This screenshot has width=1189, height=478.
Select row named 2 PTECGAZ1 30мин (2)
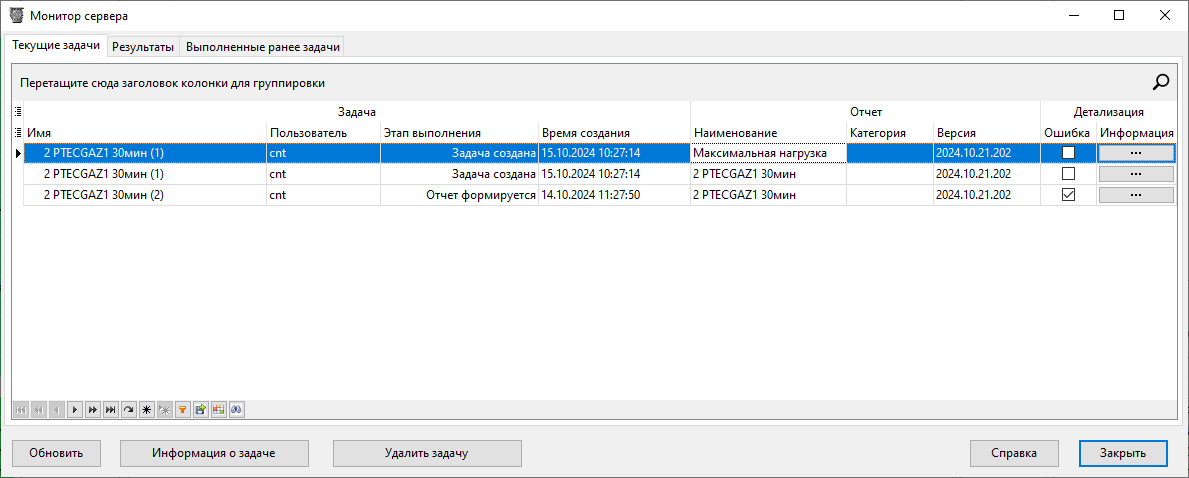coord(145,195)
